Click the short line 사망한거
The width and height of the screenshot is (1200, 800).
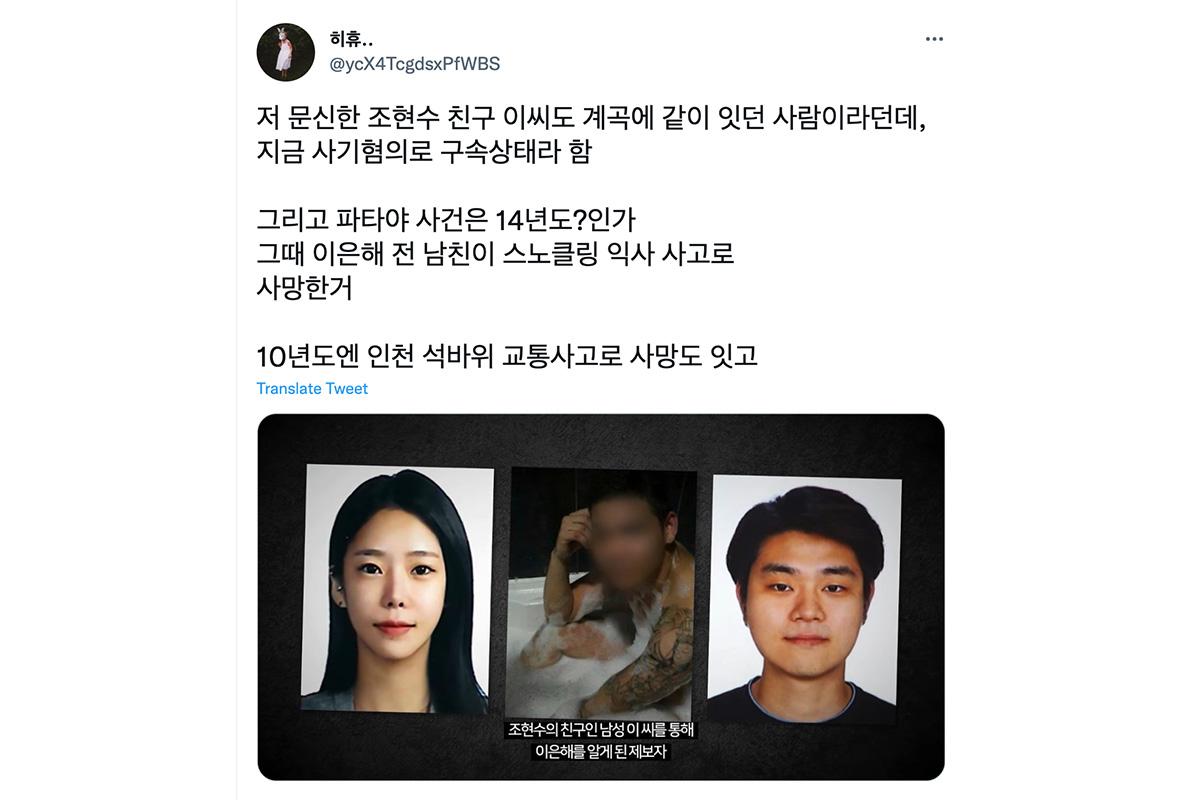304,288
